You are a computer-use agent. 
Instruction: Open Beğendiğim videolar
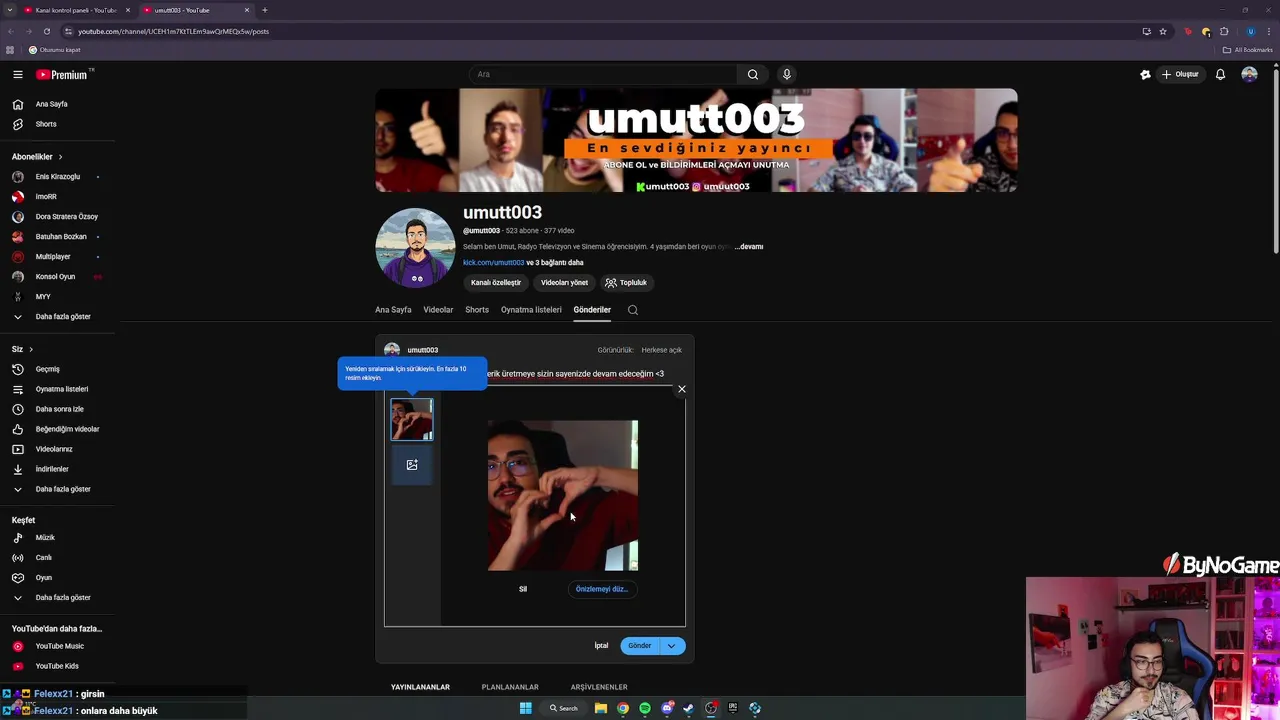pos(67,429)
